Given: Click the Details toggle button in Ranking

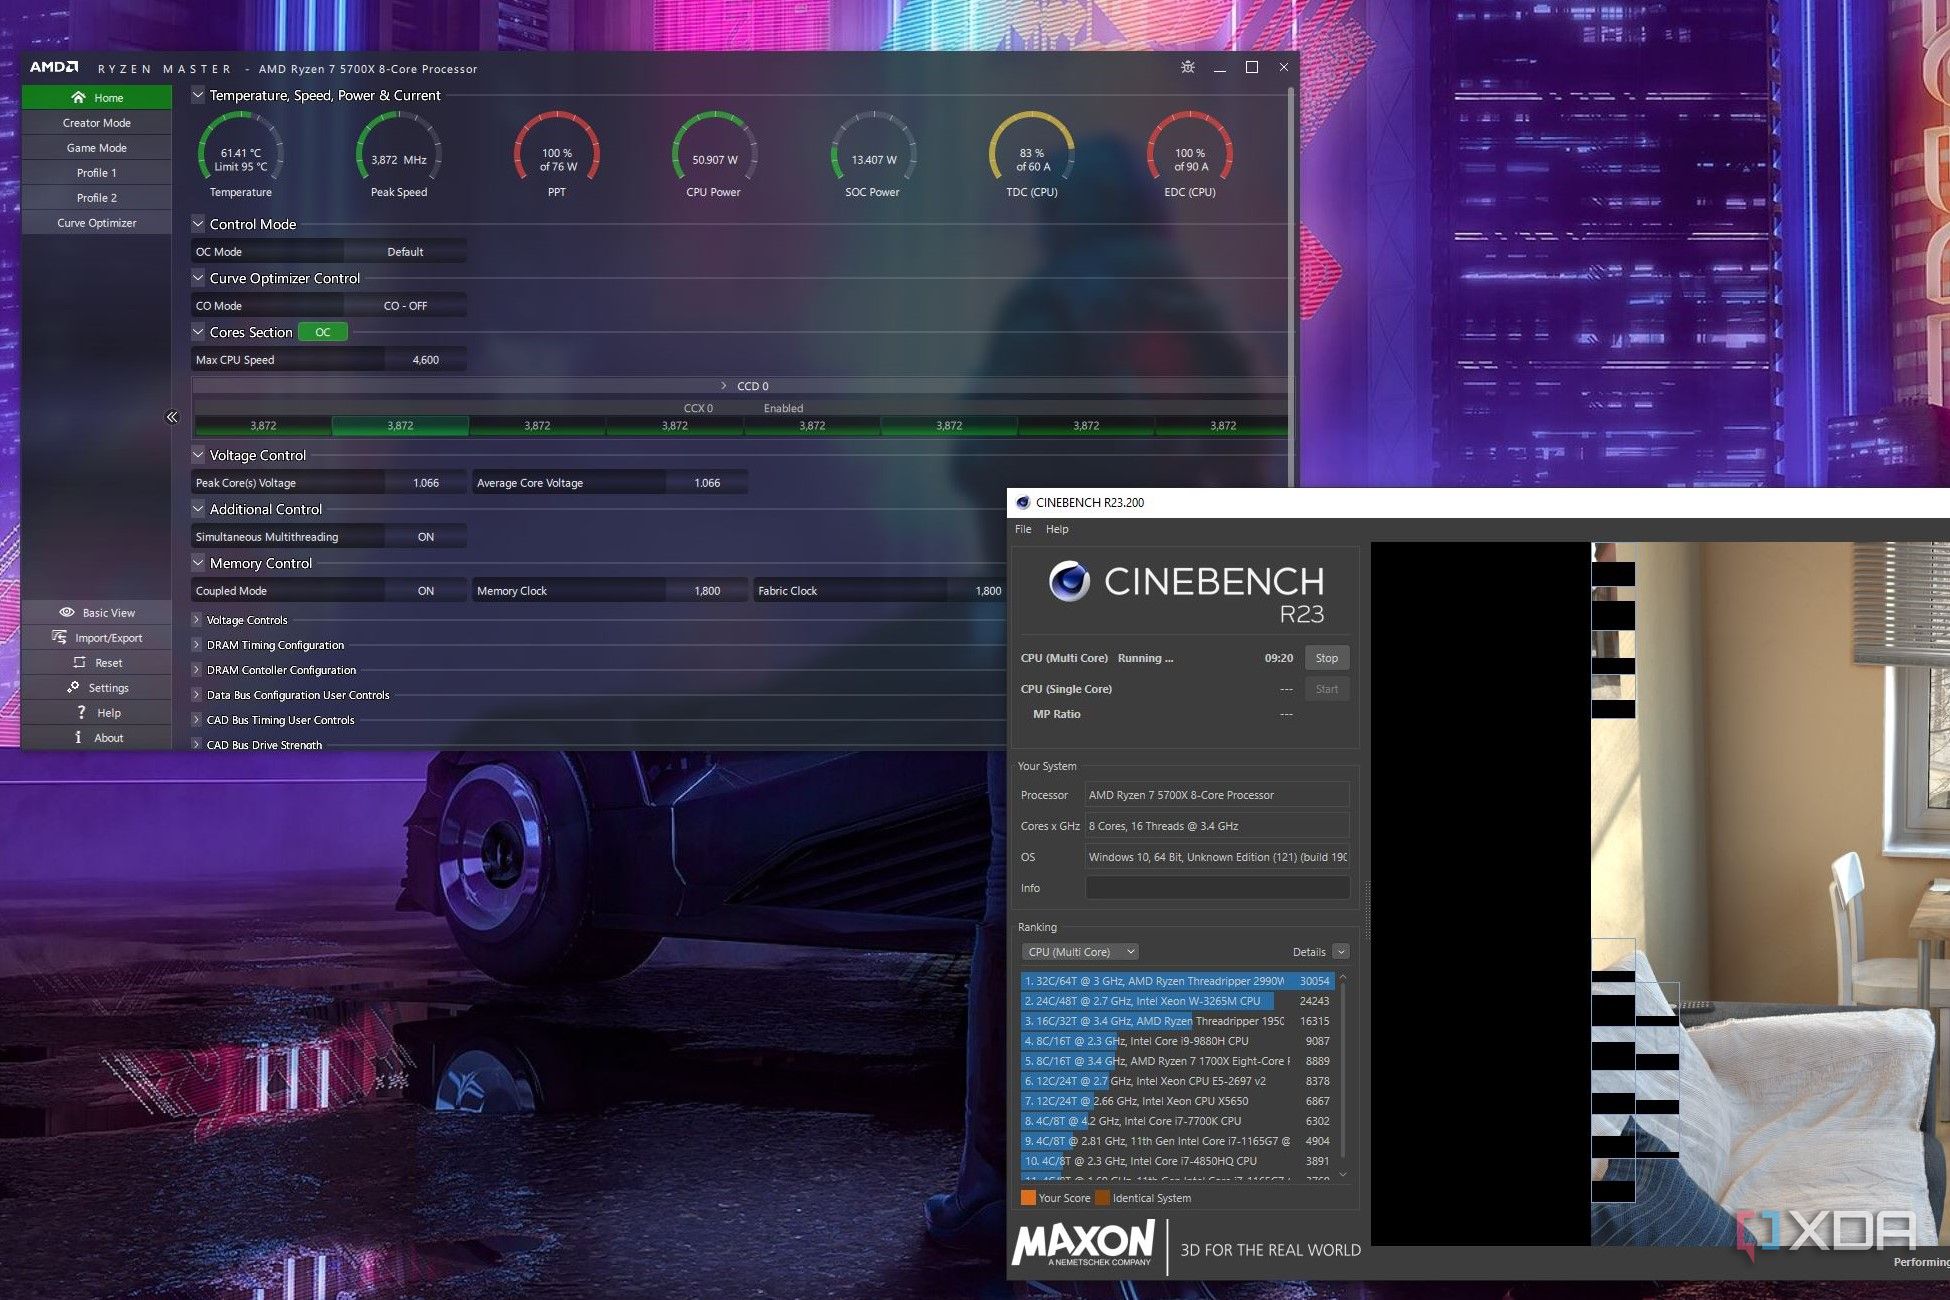Looking at the screenshot, I should (x=1341, y=952).
